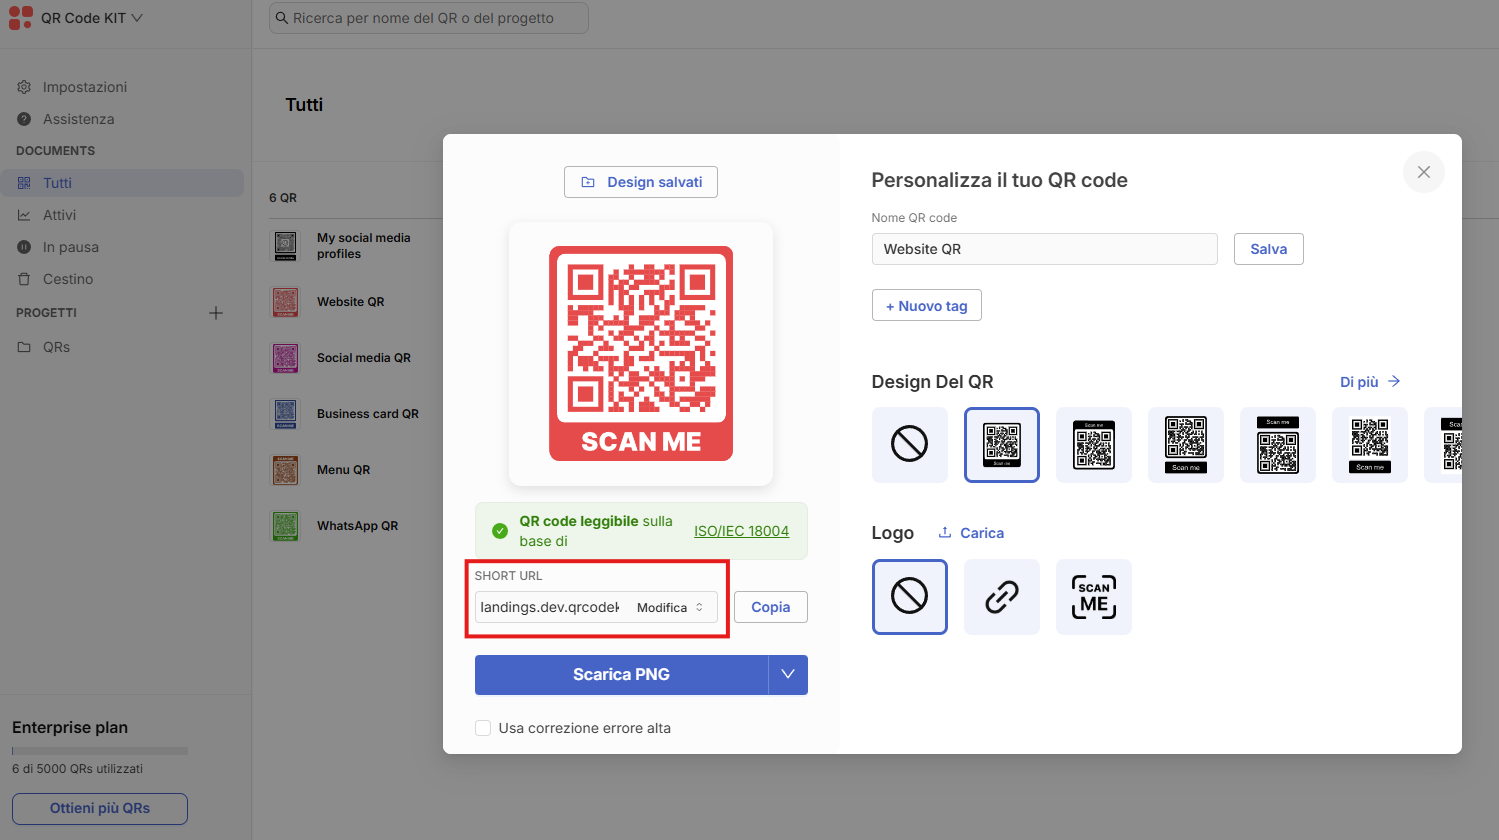This screenshot has width=1499, height=840.
Task: Open the Menu QR brown thumbnail
Action: click(x=285, y=469)
